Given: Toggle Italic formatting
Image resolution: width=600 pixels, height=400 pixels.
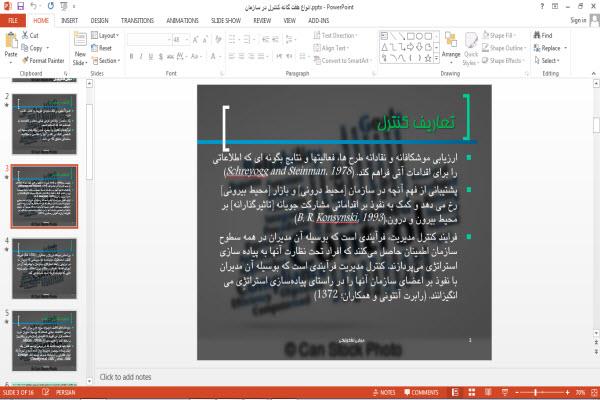Looking at the screenshot, I should tap(141, 57).
